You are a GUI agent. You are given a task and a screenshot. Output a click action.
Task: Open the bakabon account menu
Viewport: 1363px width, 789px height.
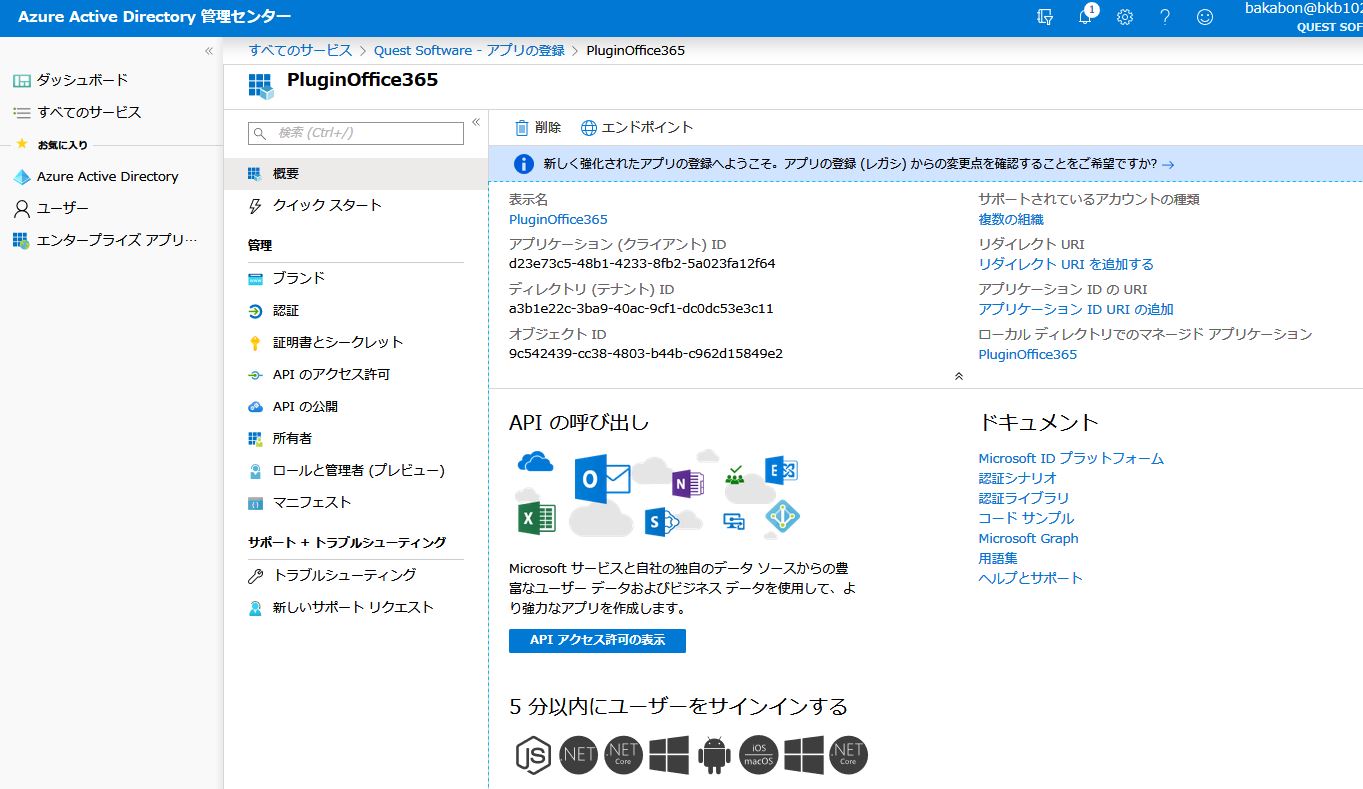[1303, 17]
